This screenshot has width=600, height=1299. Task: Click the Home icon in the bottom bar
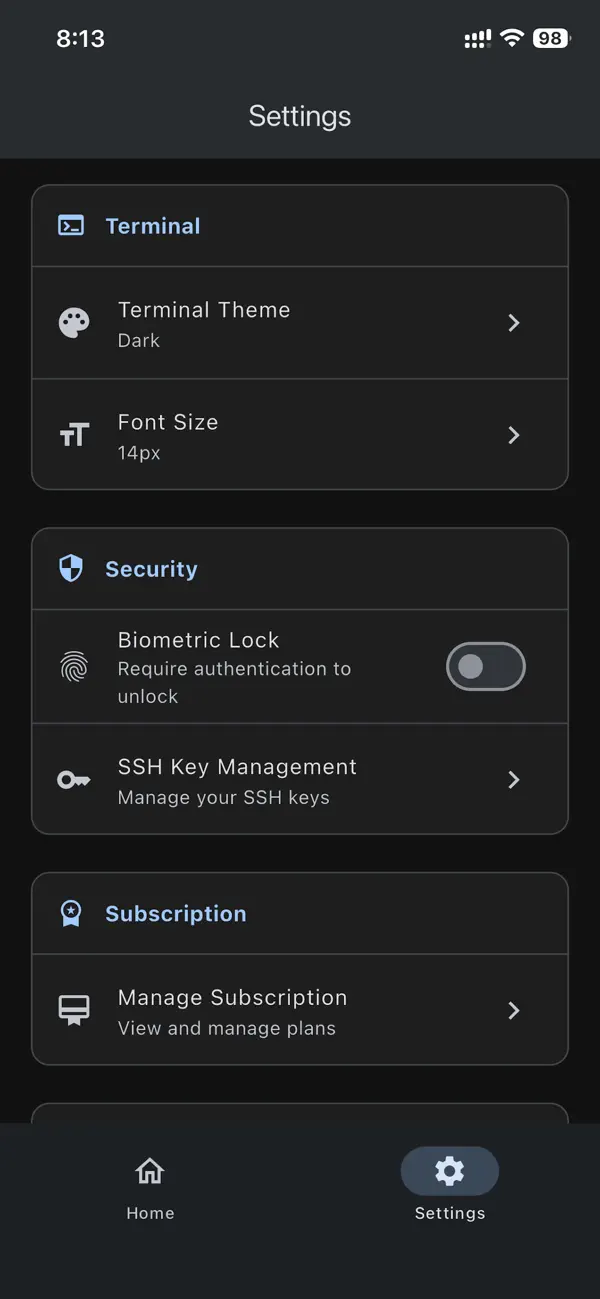pyautogui.click(x=150, y=1170)
